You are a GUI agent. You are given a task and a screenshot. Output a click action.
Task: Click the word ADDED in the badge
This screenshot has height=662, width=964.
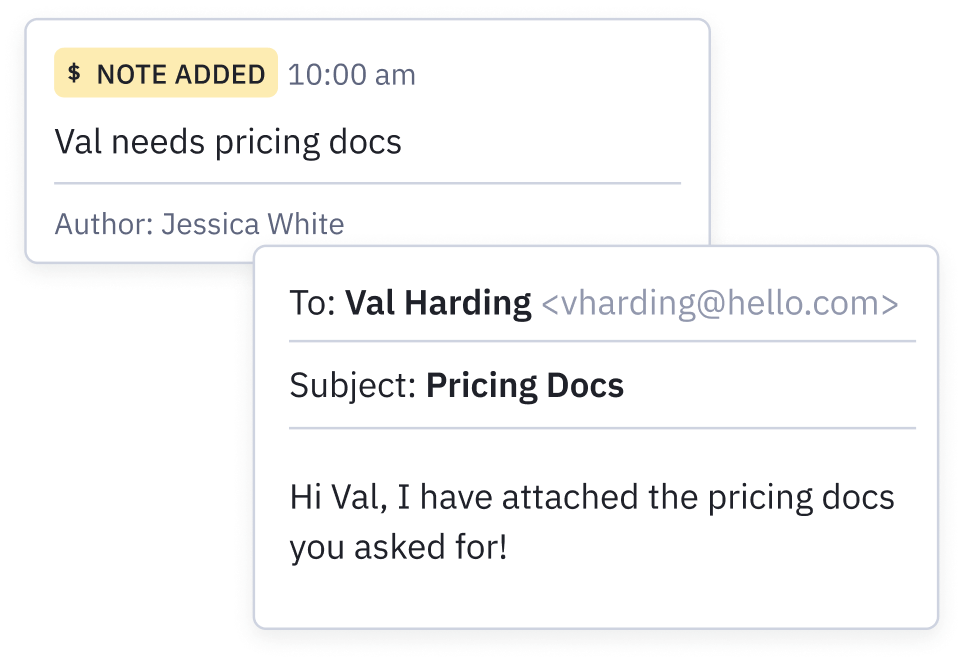(220, 74)
